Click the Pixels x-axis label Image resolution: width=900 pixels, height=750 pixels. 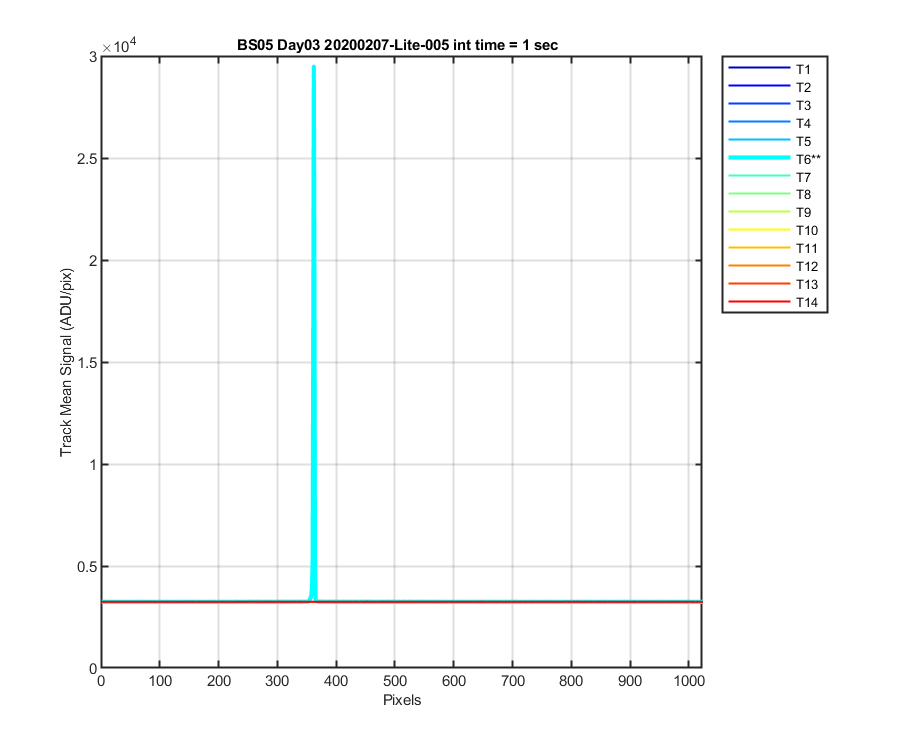tap(402, 700)
